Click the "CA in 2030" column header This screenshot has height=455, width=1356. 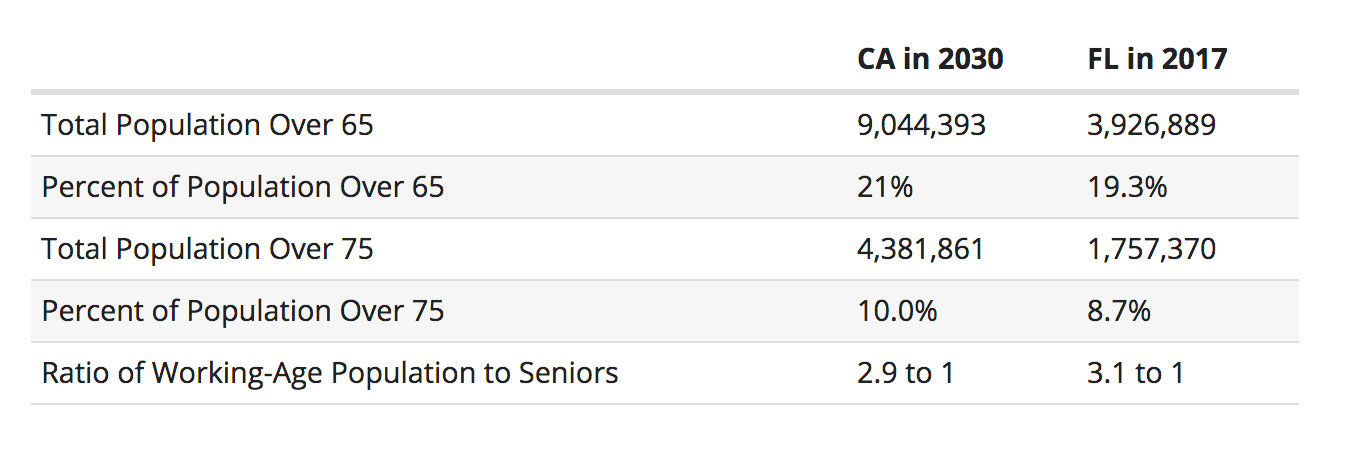930,60
